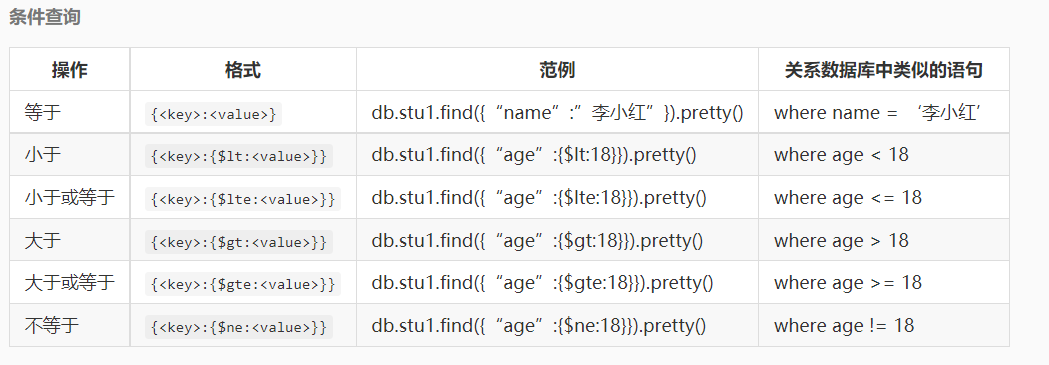
Task: Click the find example with name 李小红
Action: coord(557,112)
